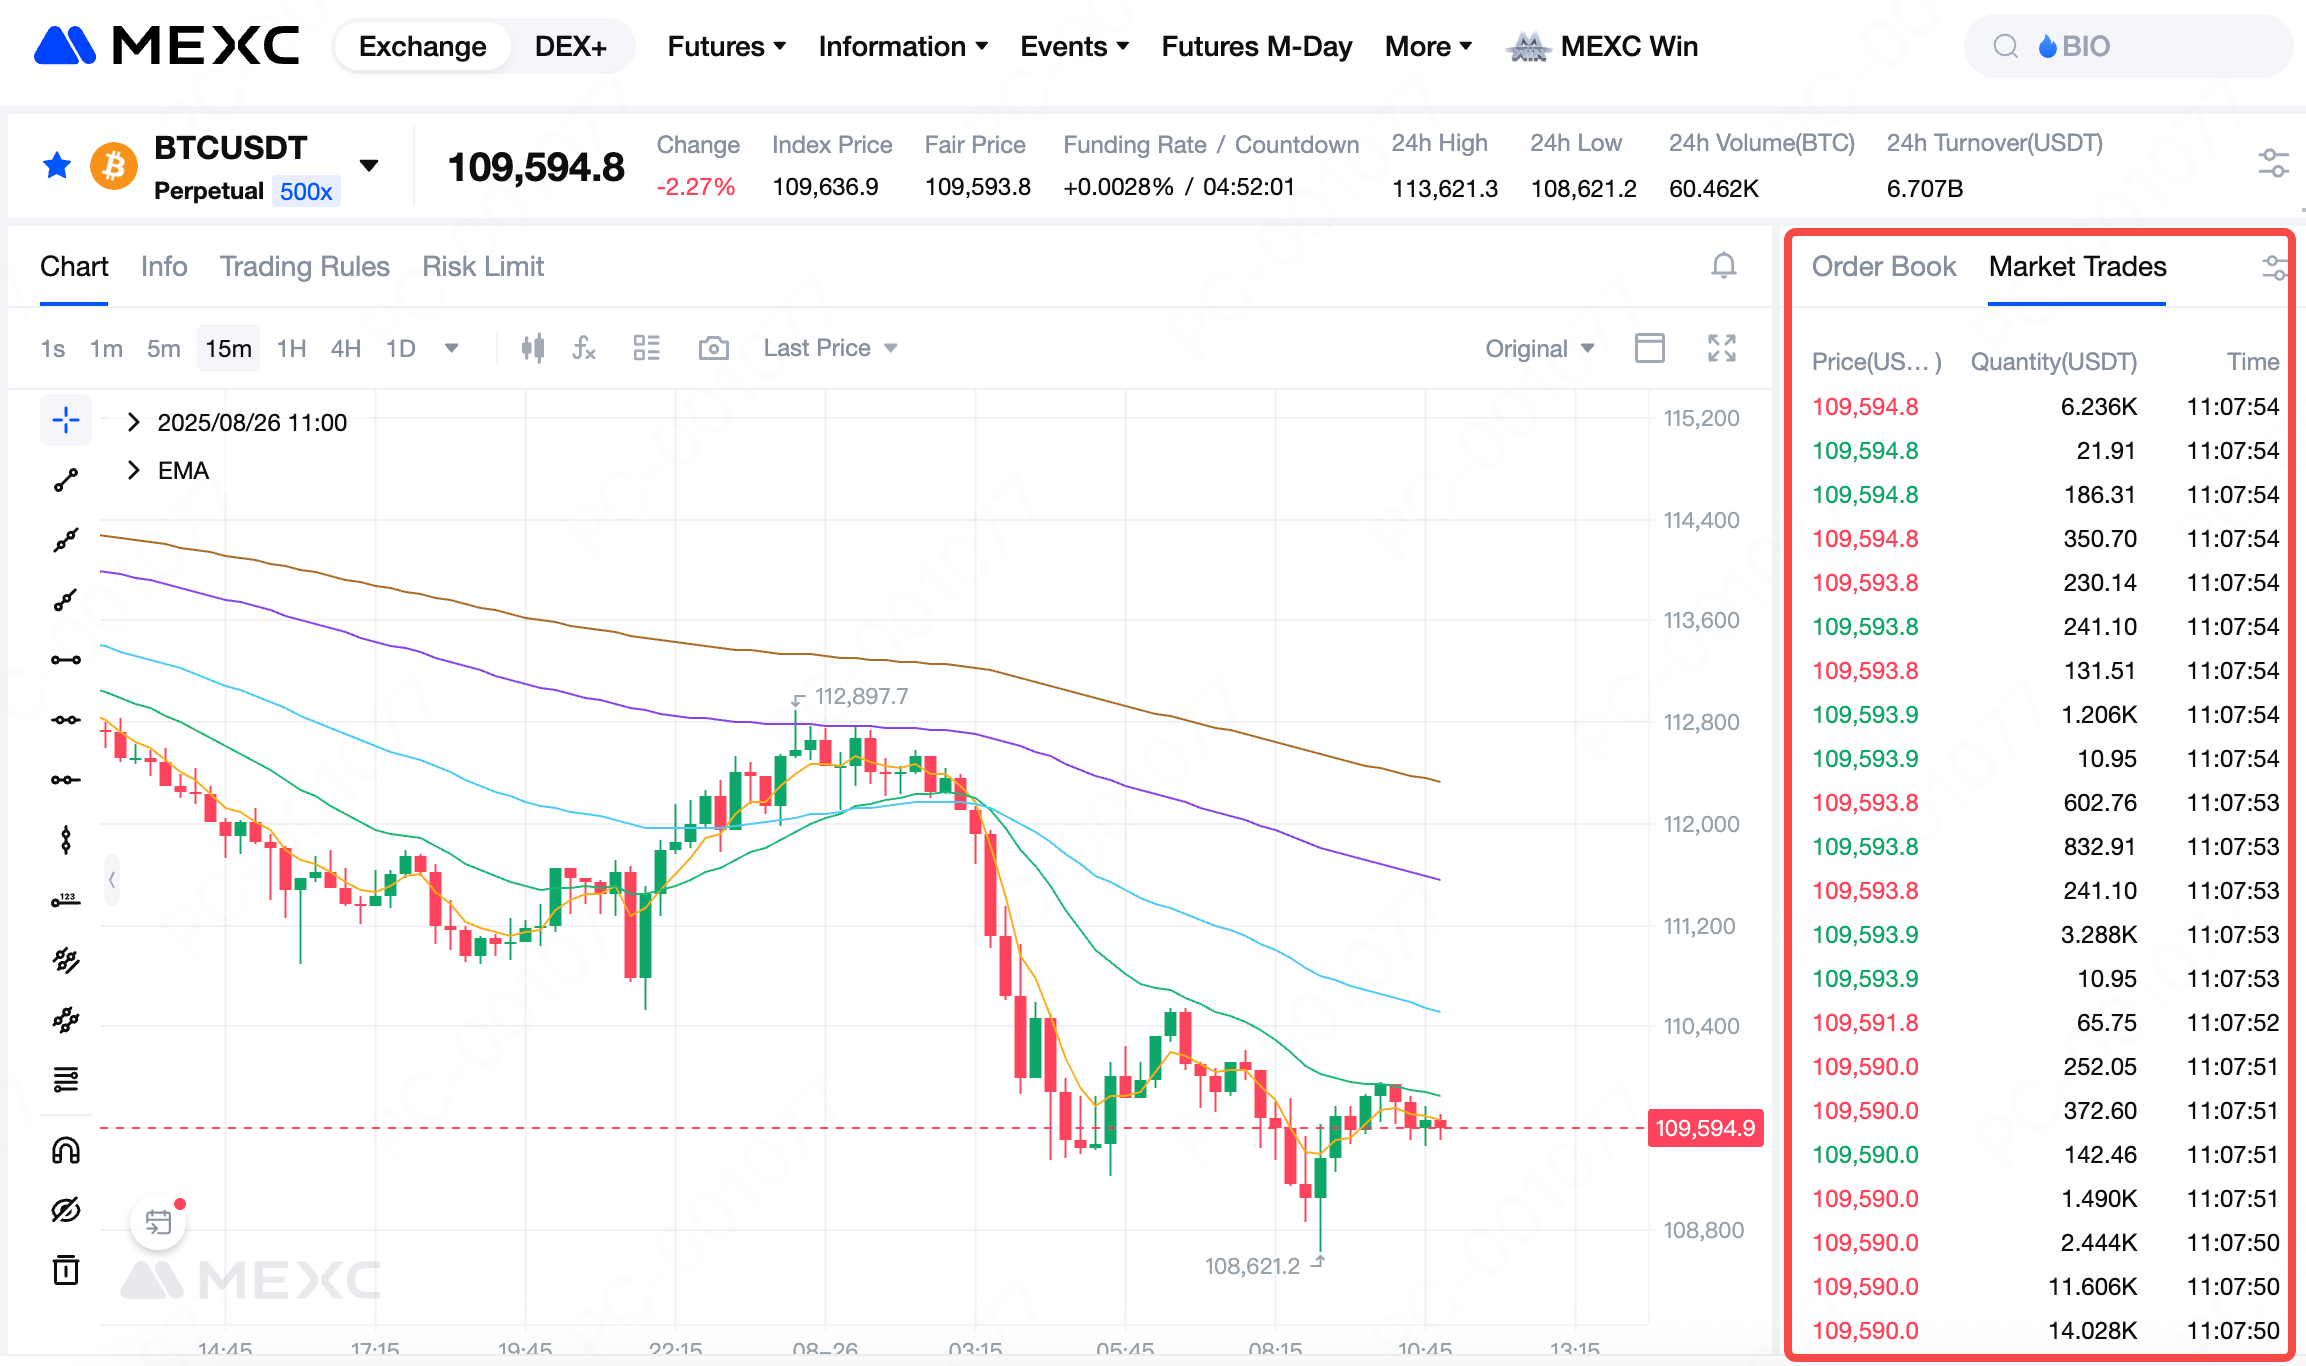The width and height of the screenshot is (2306, 1366).
Task: Click the candlestick chart style icon
Action: tap(533, 348)
